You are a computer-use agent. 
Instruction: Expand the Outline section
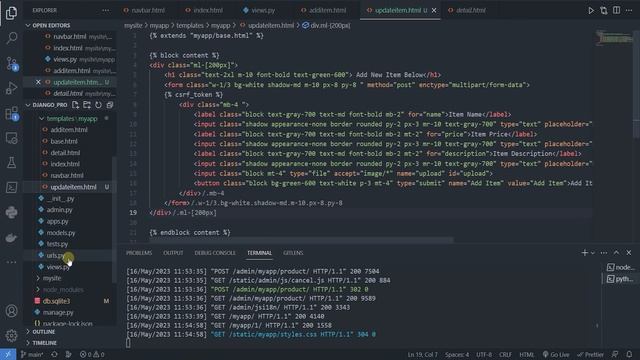point(44,332)
